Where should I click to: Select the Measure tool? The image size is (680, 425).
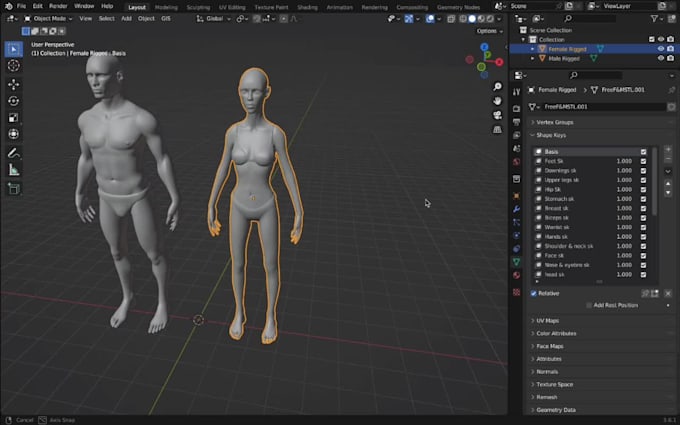click(13, 170)
